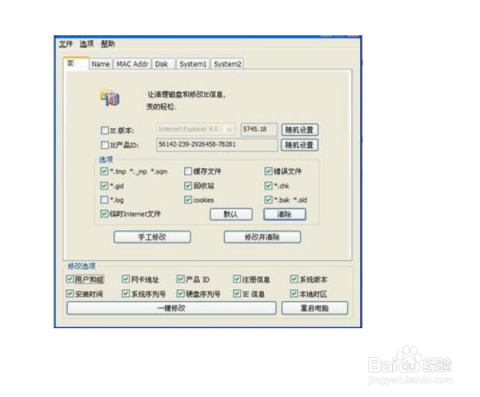Screen dimensions: 480x397
Task: Toggle the 硬盘序列号 checkbox
Action: coord(180,294)
